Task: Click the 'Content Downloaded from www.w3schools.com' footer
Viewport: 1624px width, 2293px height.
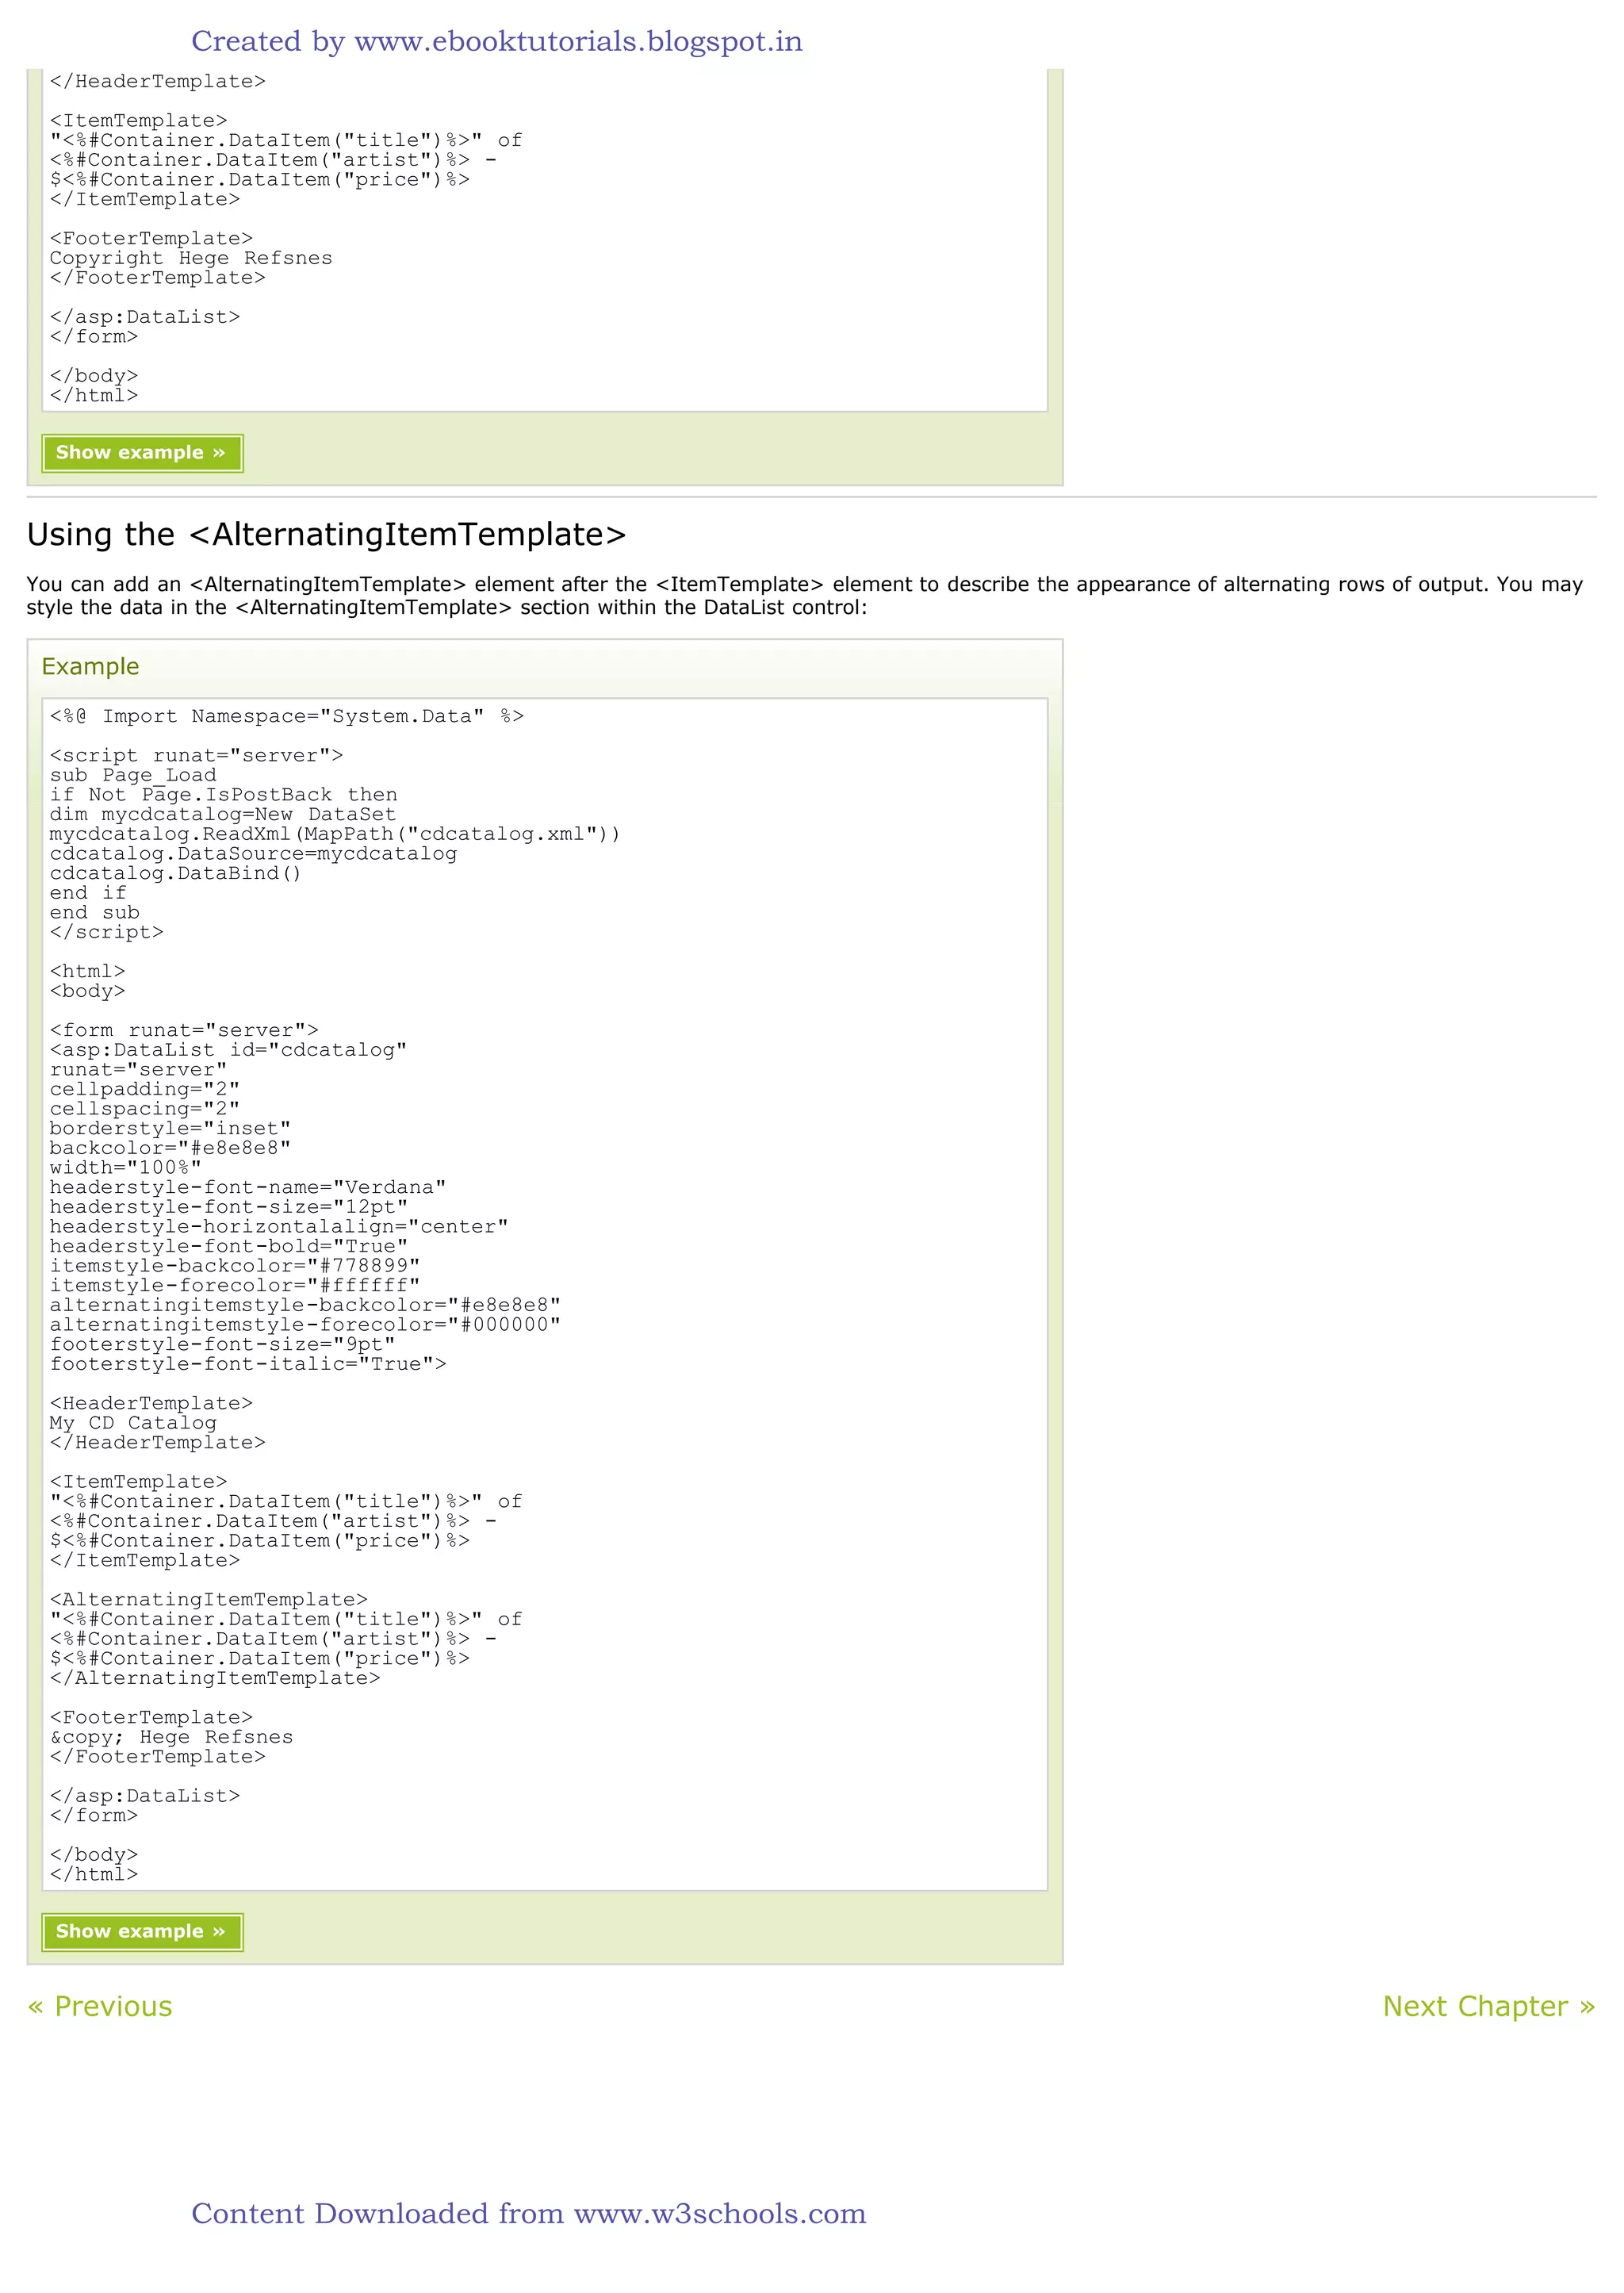Action: pos(529,2213)
